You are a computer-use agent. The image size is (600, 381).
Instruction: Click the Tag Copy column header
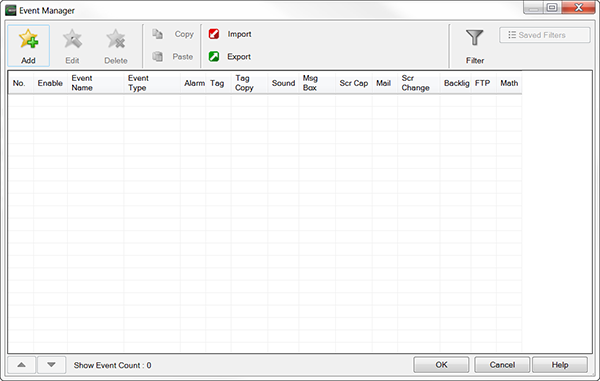coord(249,83)
